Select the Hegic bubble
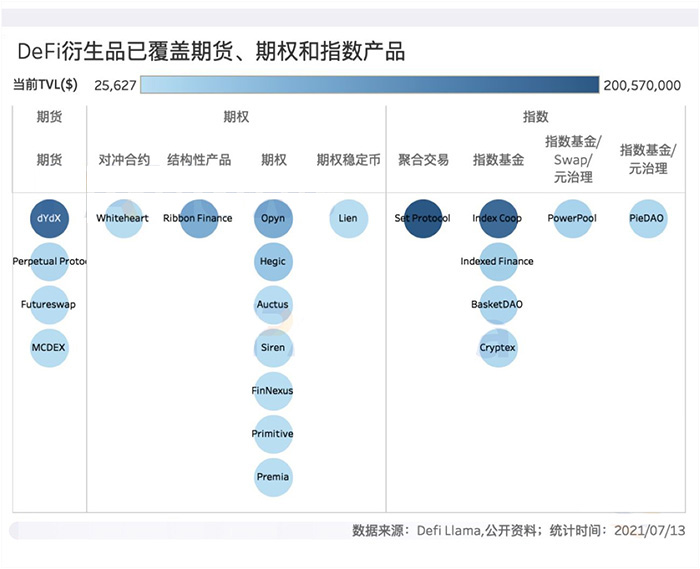The width and height of the screenshot is (700, 569). (x=274, y=262)
